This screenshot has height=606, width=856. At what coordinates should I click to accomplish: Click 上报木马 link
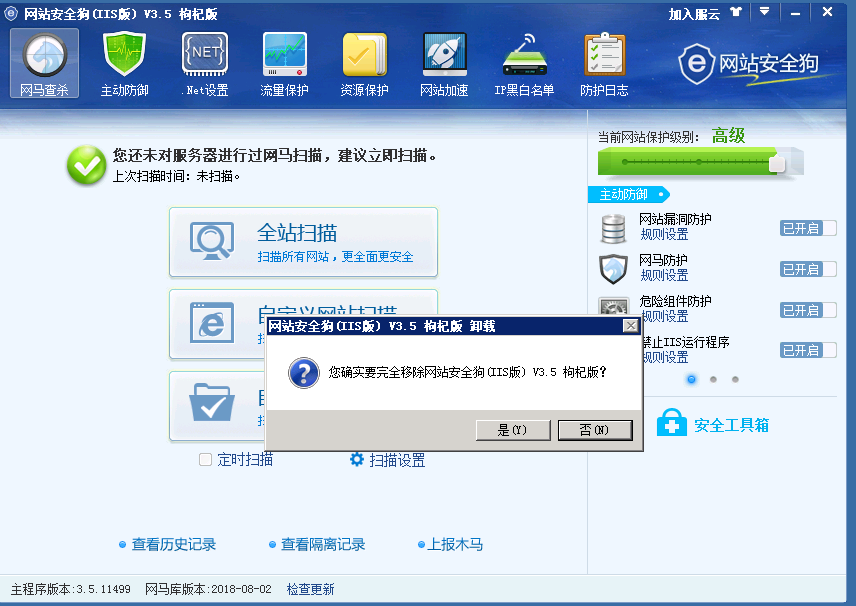pyautogui.click(x=455, y=544)
